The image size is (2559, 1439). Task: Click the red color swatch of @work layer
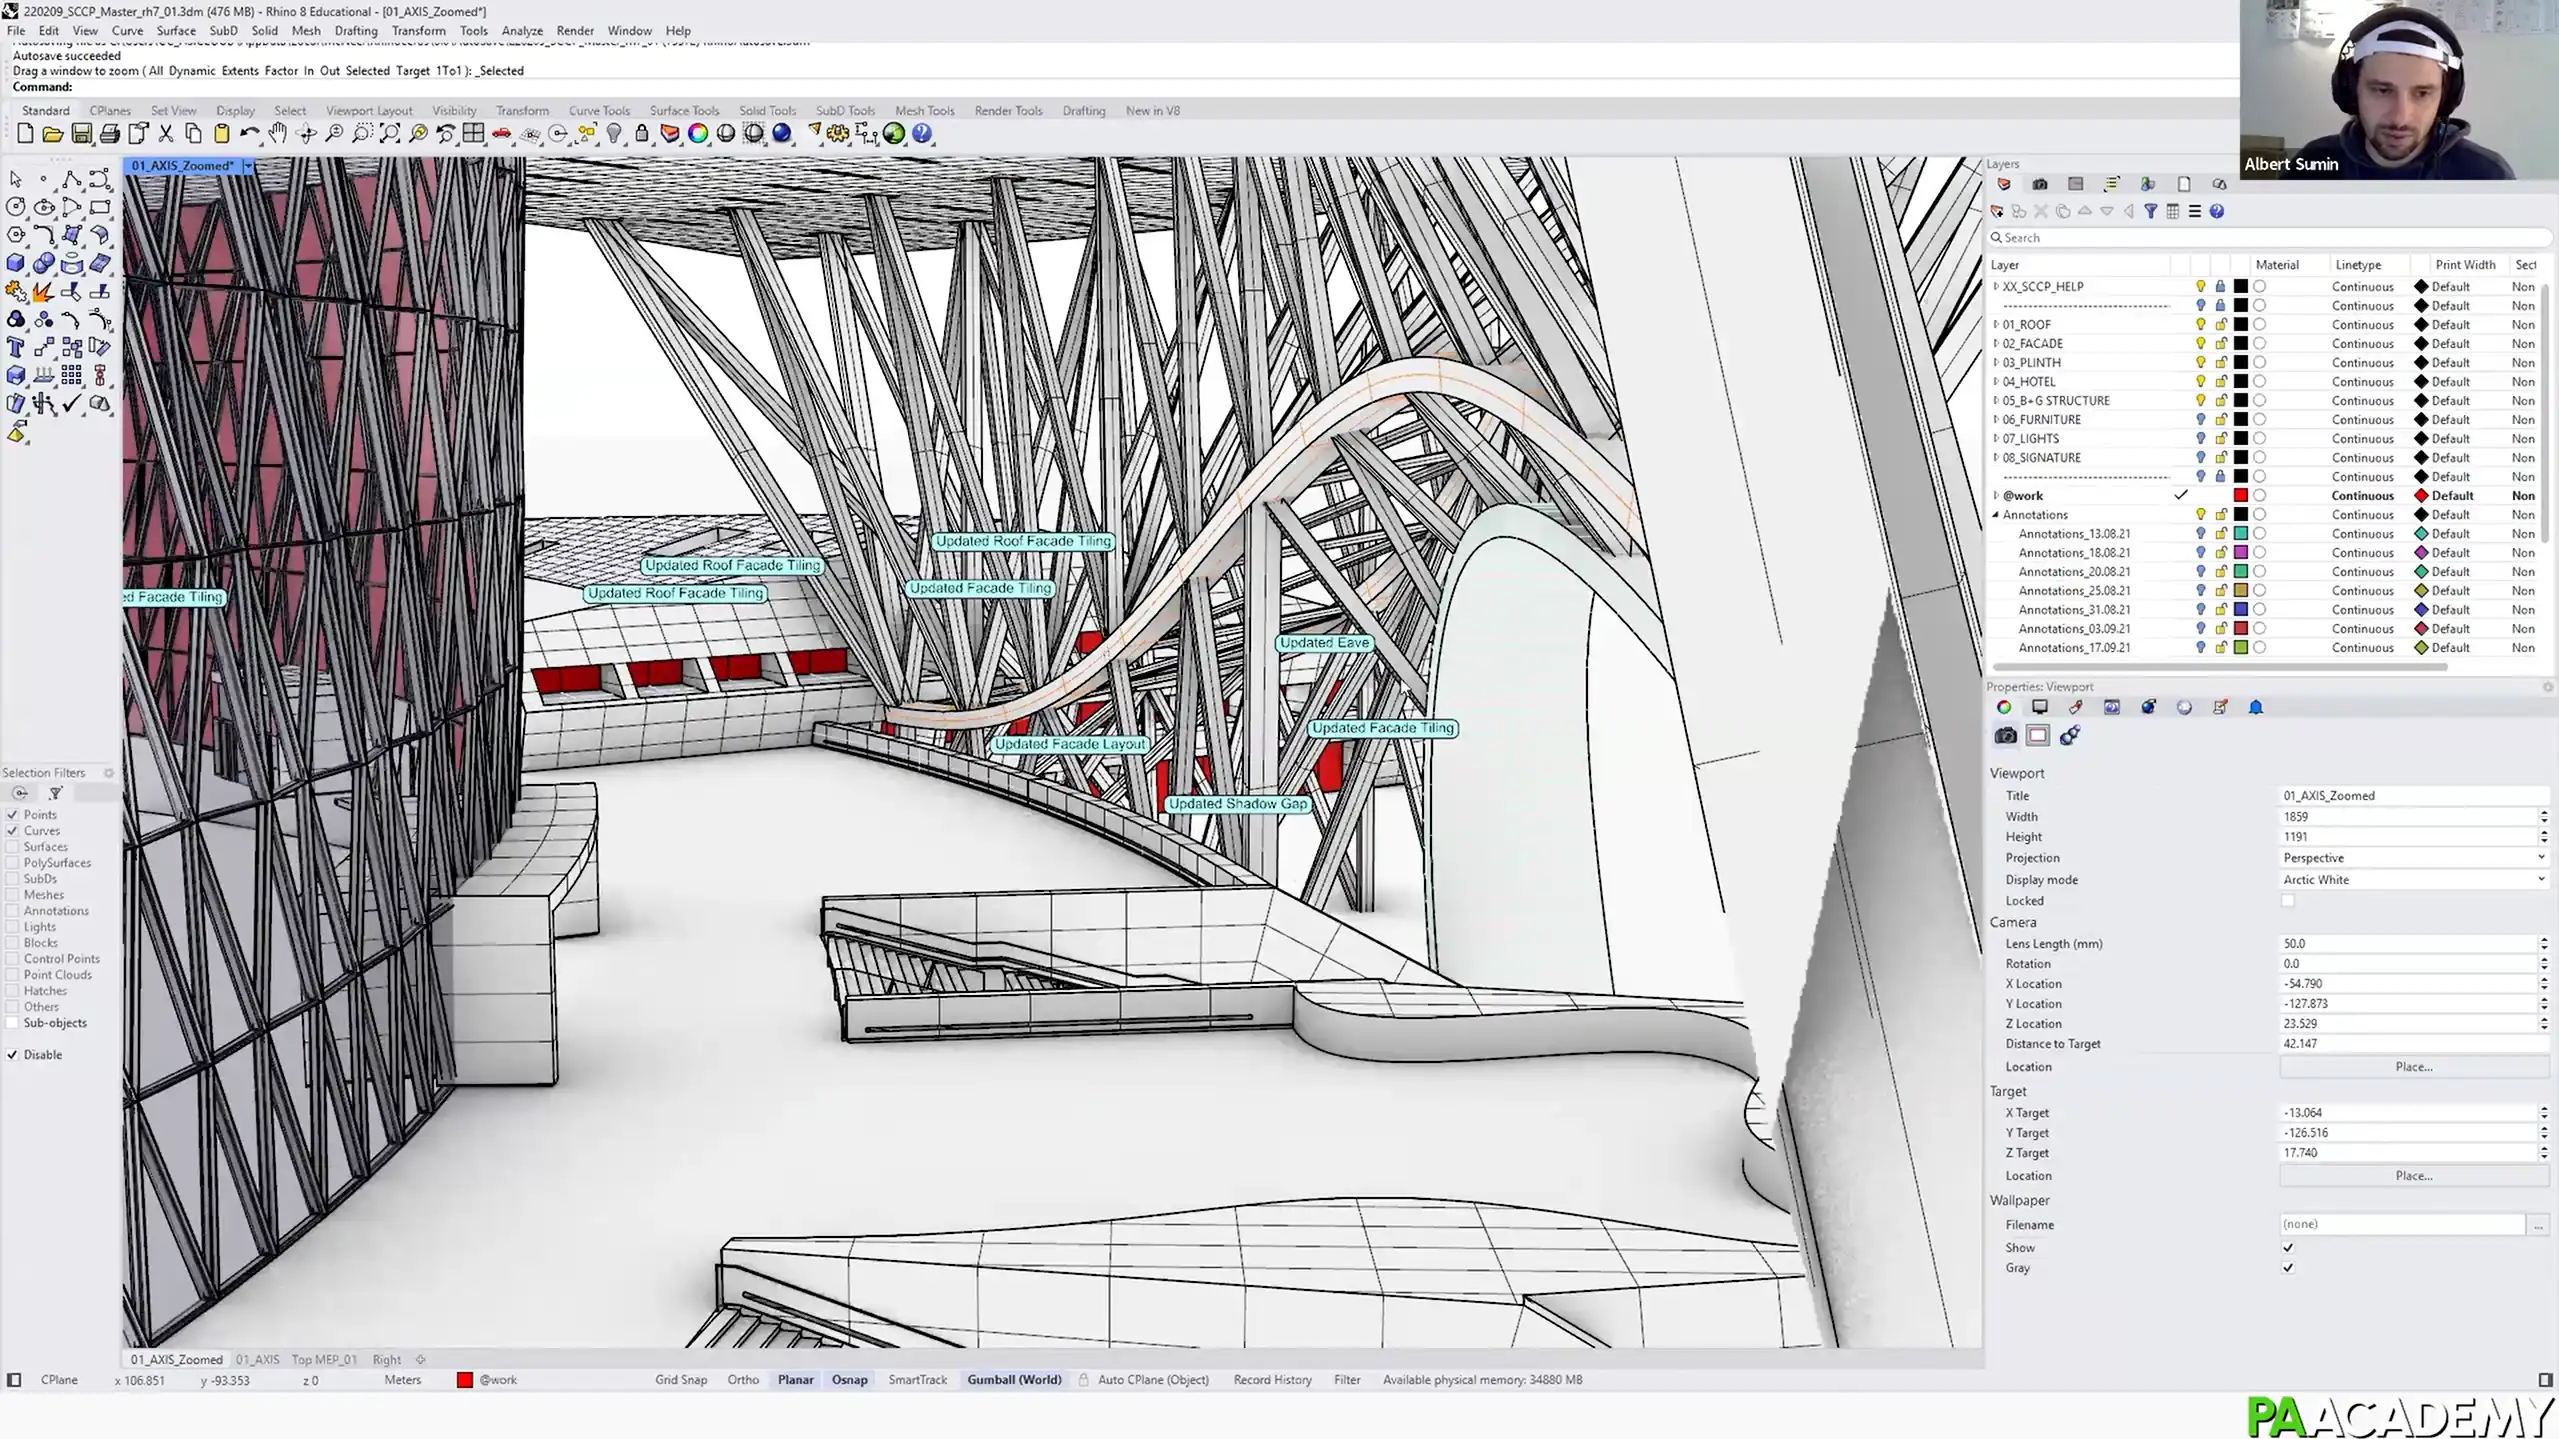click(x=2241, y=495)
